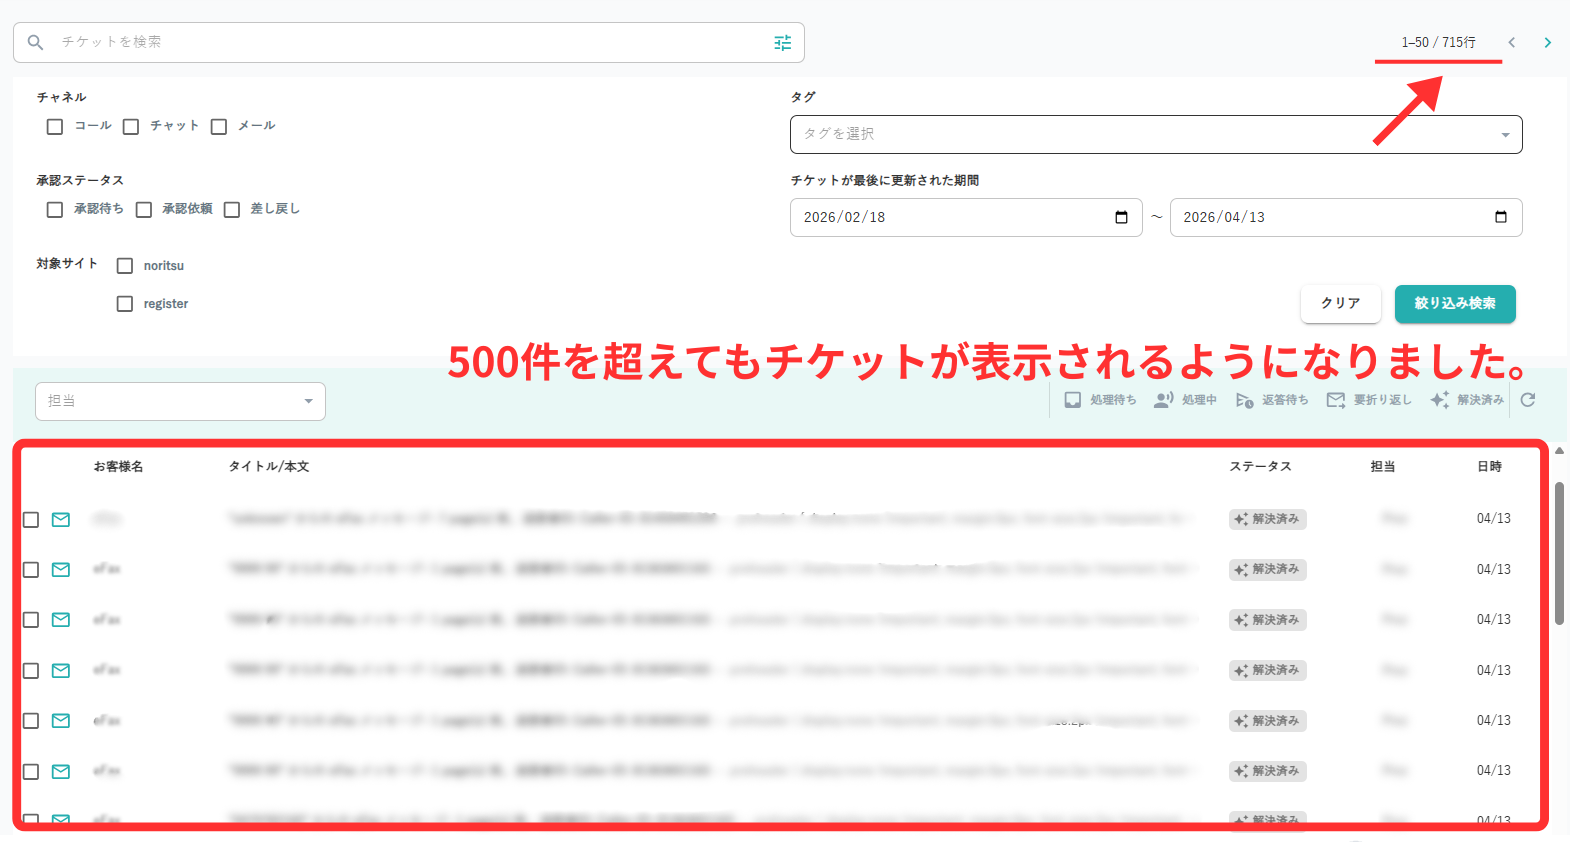Click the ticket list vertical scrollbar
1570x842 pixels.
click(1558, 555)
